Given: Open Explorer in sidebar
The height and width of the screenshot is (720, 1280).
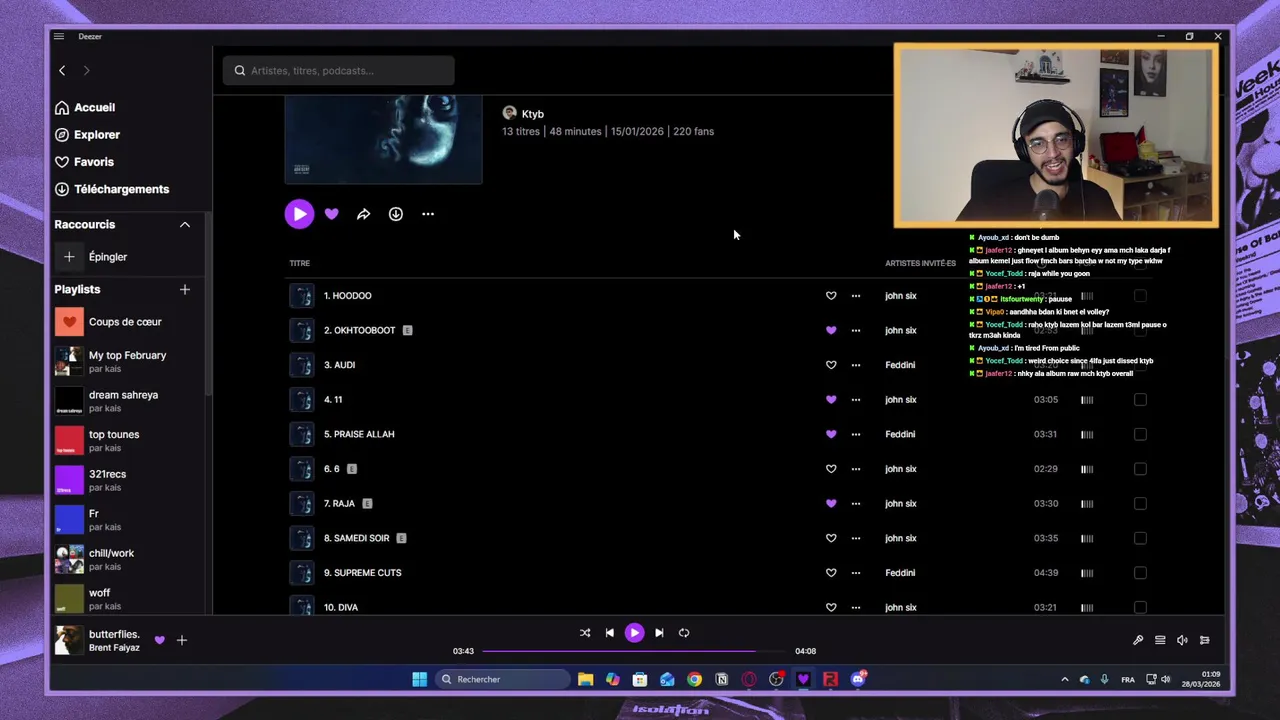Looking at the screenshot, I should [87, 135].
